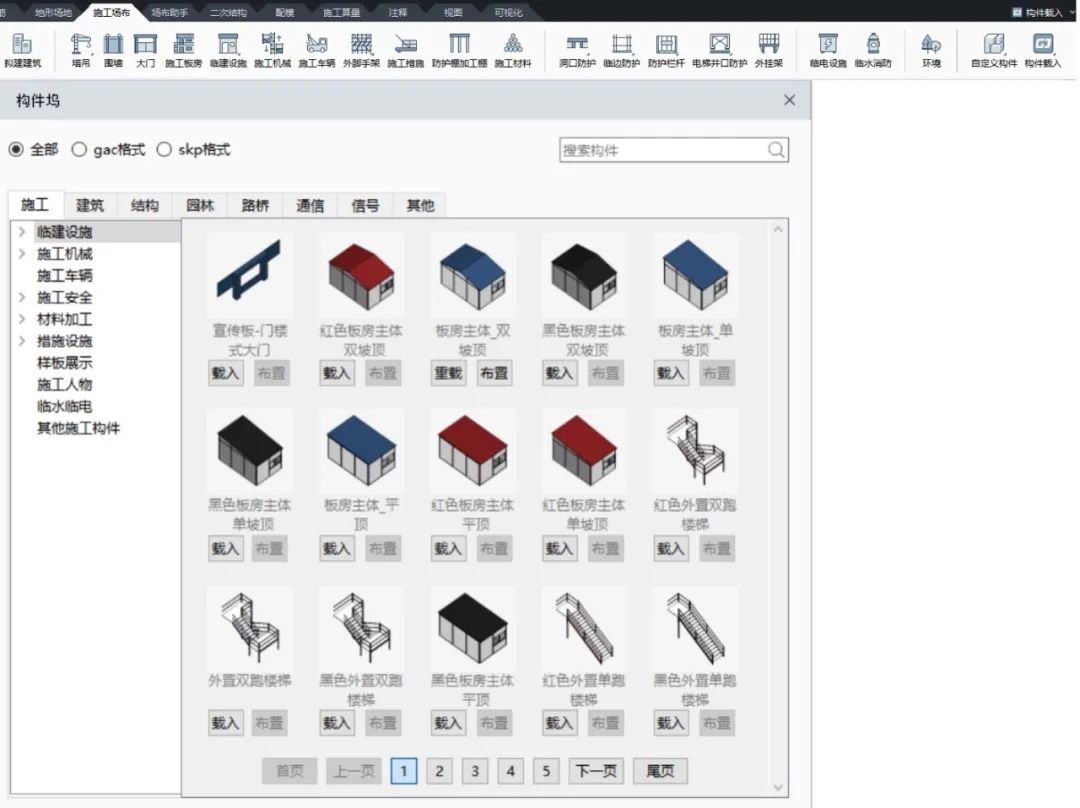Select 施工人物 in the tree
The width and height of the screenshot is (1080, 808).
coord(65,385)
